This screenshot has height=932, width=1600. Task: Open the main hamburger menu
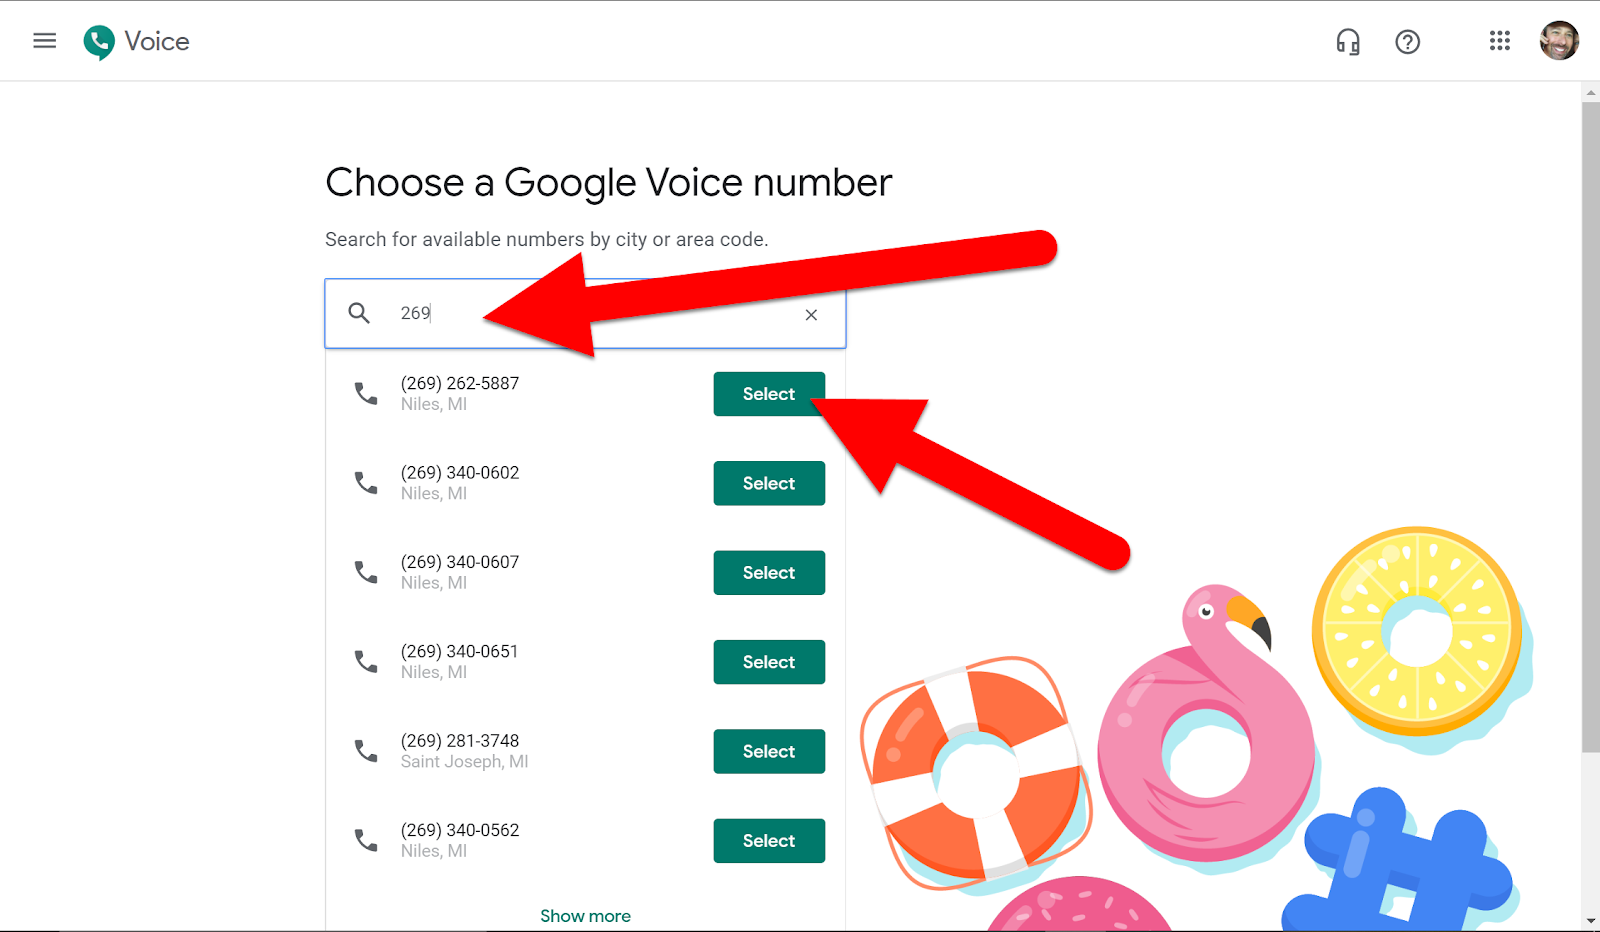click(44, 41)
